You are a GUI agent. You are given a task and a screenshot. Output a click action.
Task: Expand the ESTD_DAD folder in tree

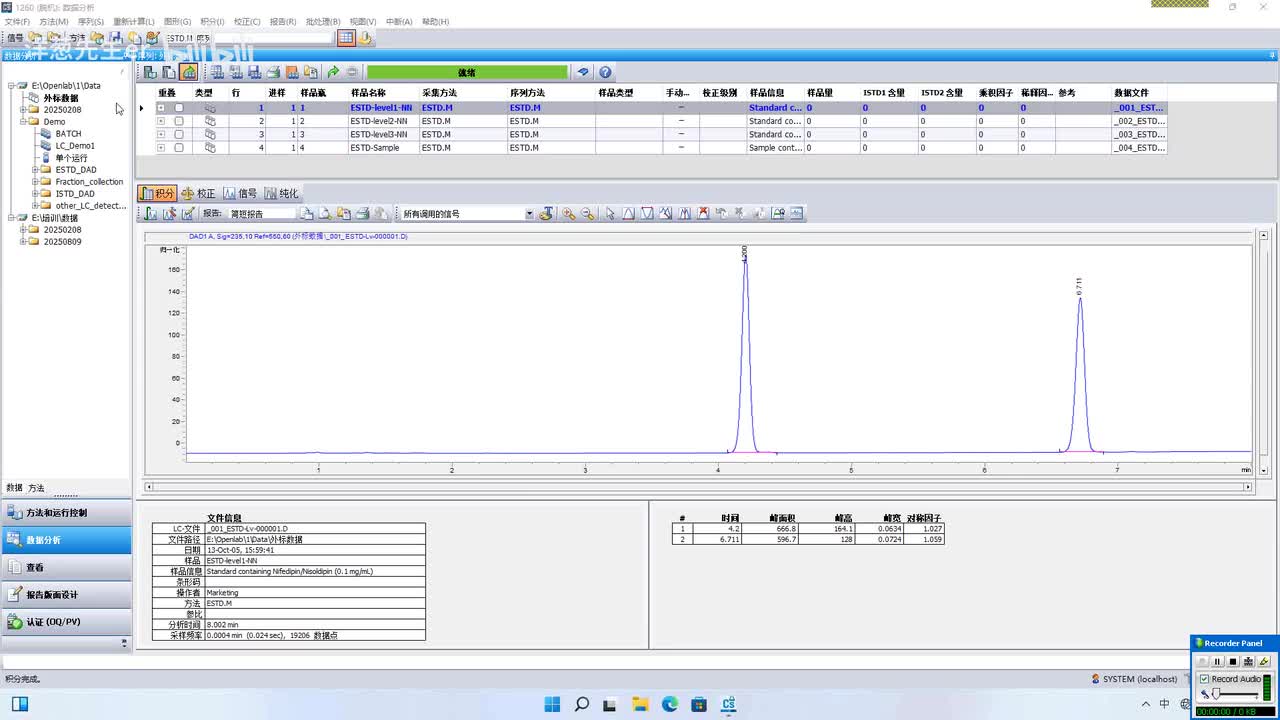coord(35,170)
